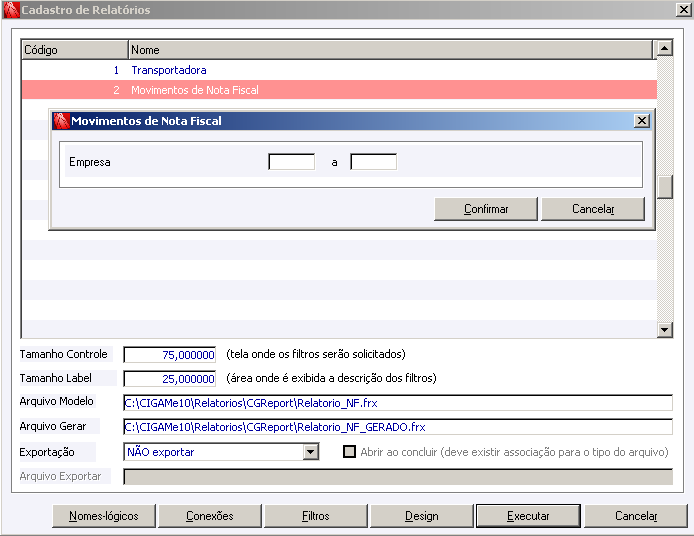694x536 pixels.
Task: Click the Cadastro de Relatórios title bar icon
Action: tap(12, 10)
